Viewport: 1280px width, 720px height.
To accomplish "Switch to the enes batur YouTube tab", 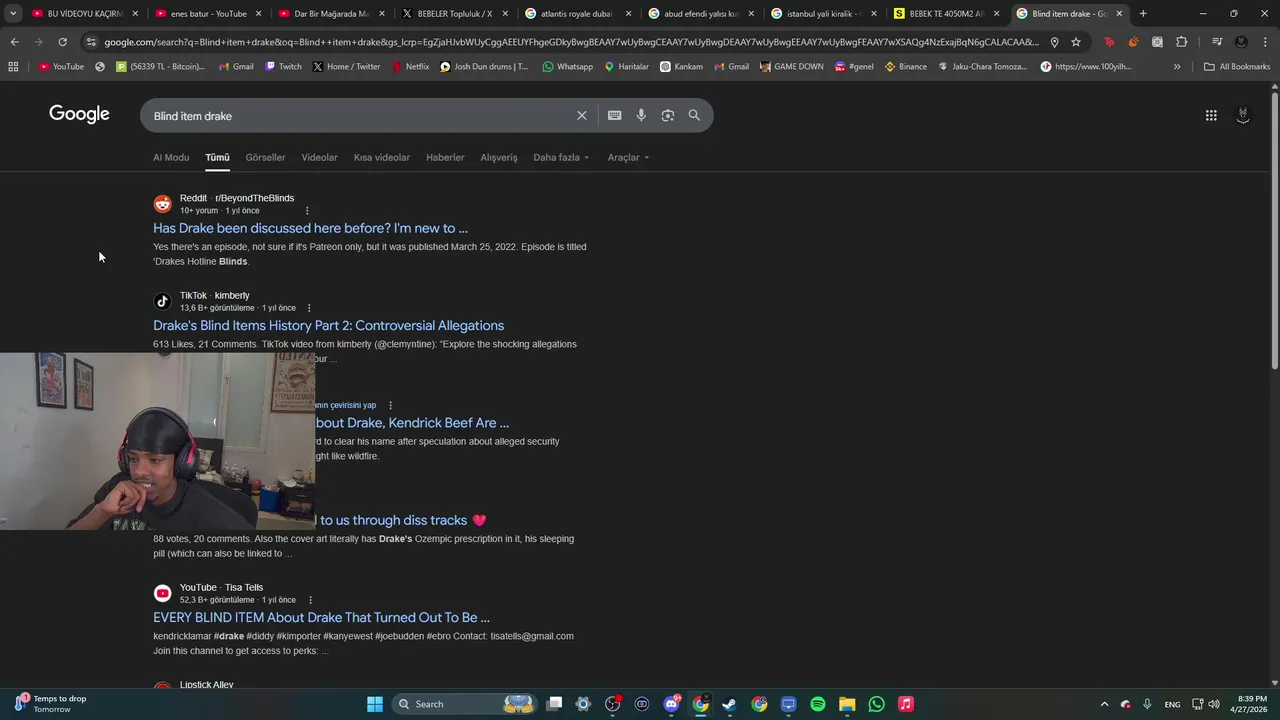I will (x=207, y=13).
